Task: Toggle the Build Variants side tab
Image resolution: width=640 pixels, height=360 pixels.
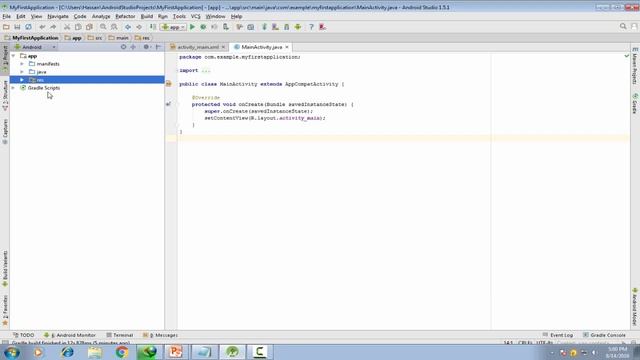Action: pos(5,269)
